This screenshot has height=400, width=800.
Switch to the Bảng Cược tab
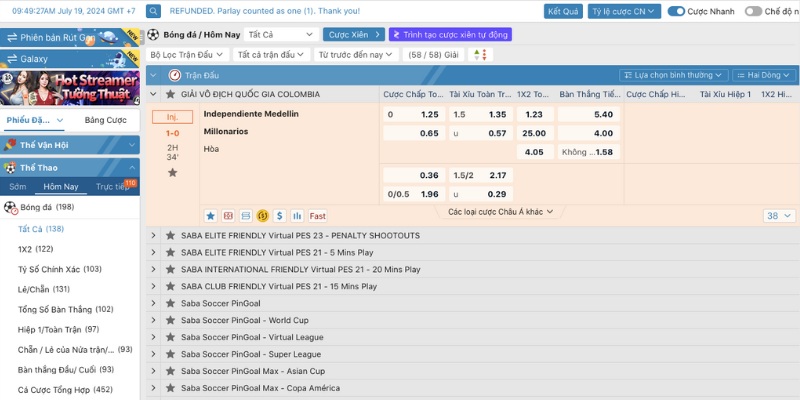click(105, 120)
